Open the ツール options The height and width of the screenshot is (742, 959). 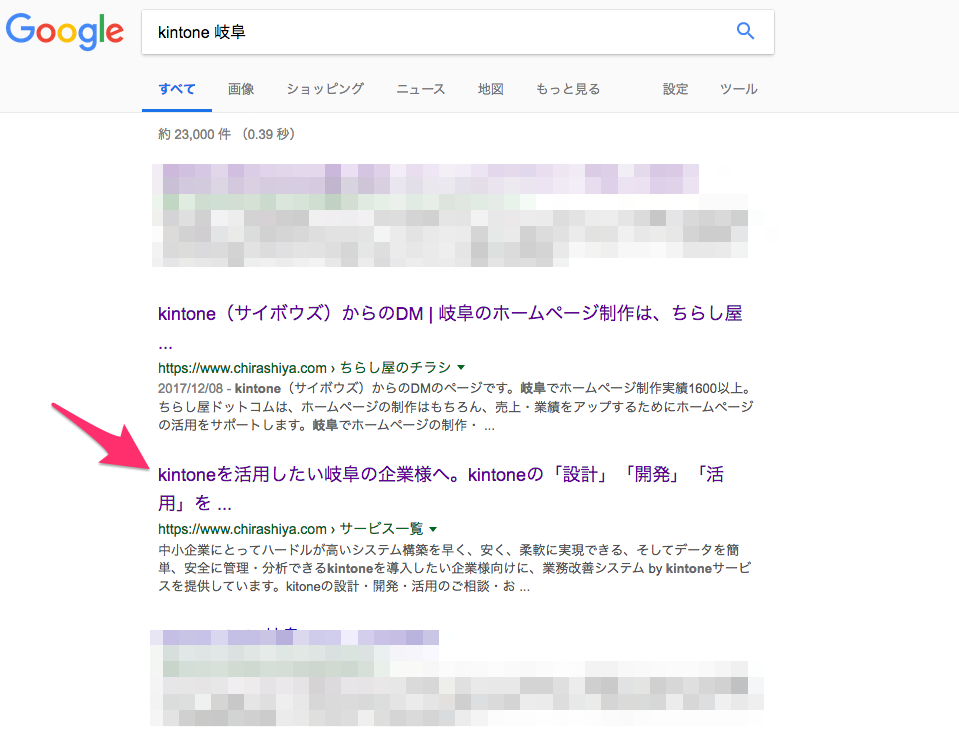738,89
